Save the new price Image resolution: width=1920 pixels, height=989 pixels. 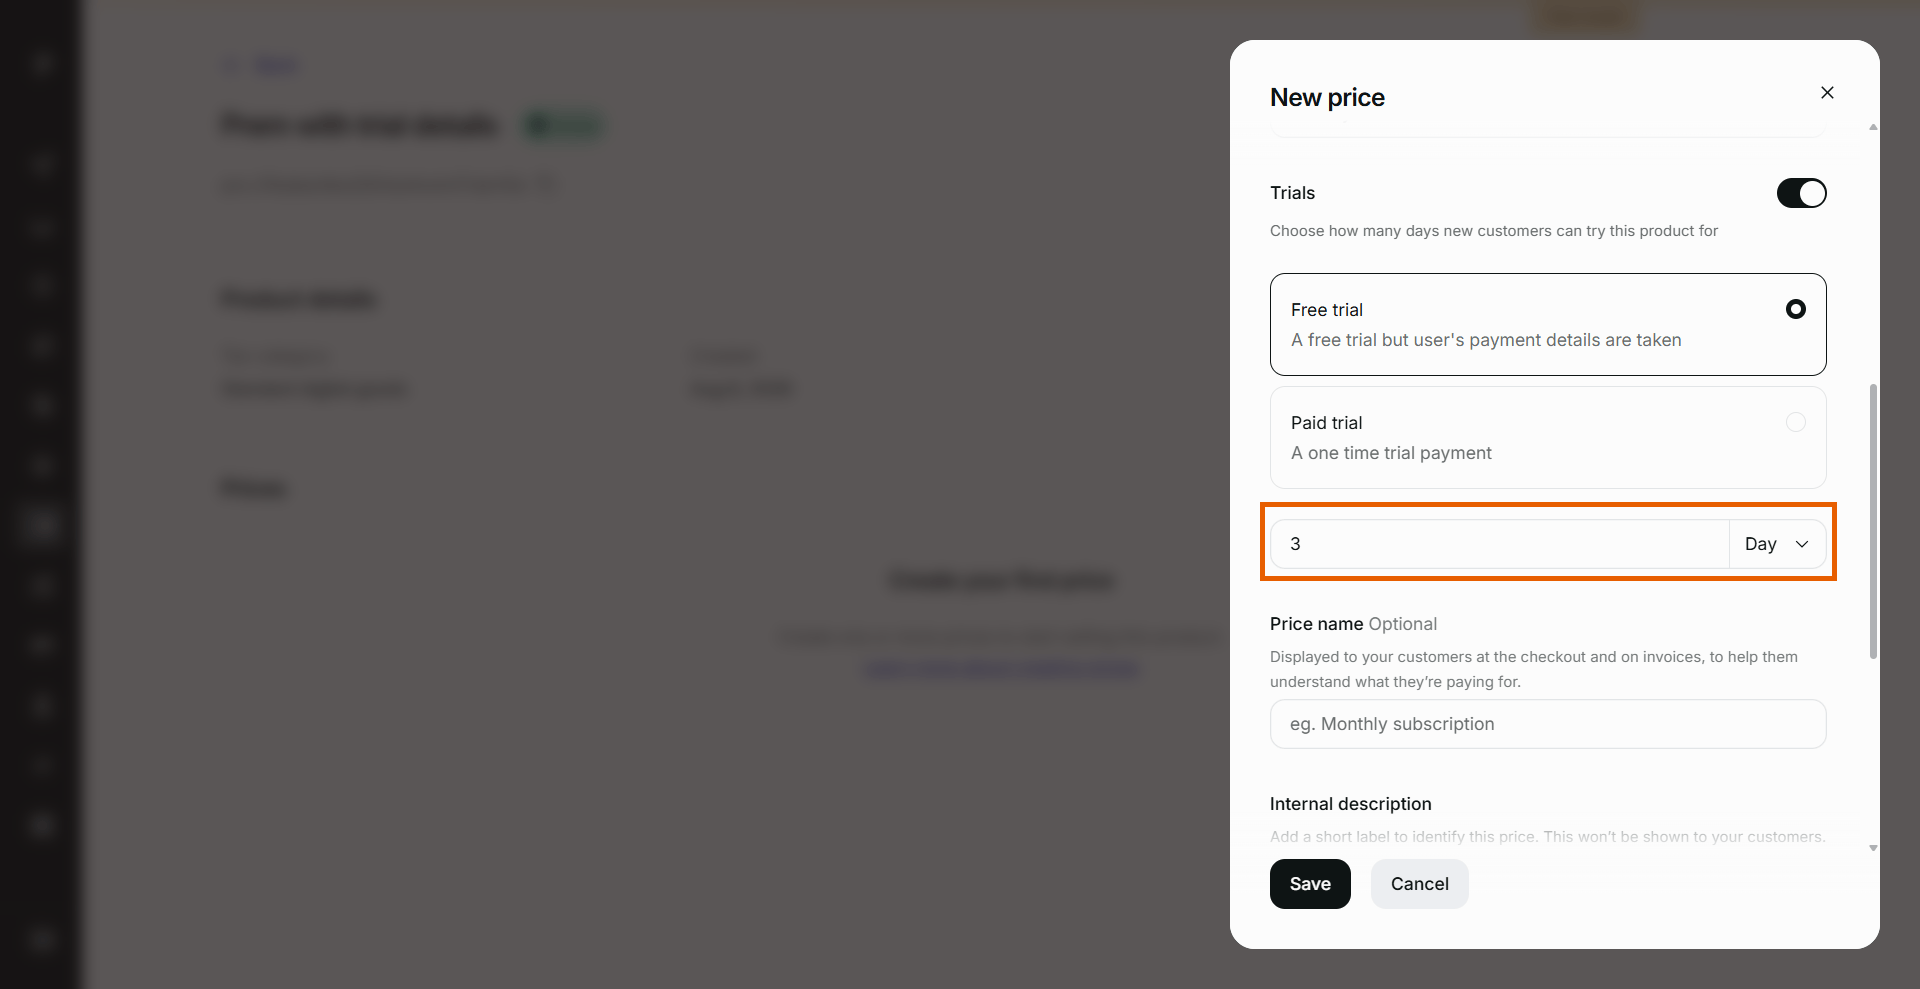pos(1310,884)
